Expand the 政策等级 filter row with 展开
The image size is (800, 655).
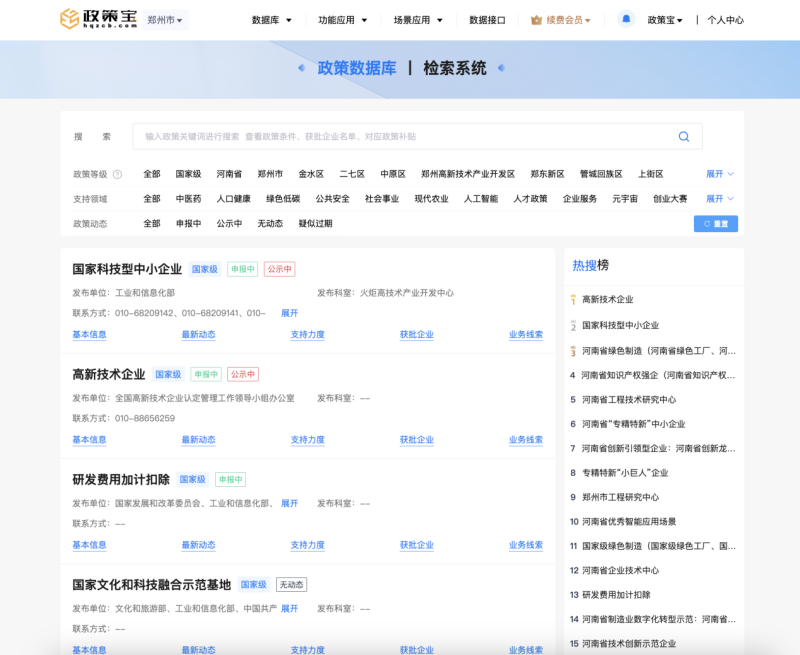(x=719, y=174)
